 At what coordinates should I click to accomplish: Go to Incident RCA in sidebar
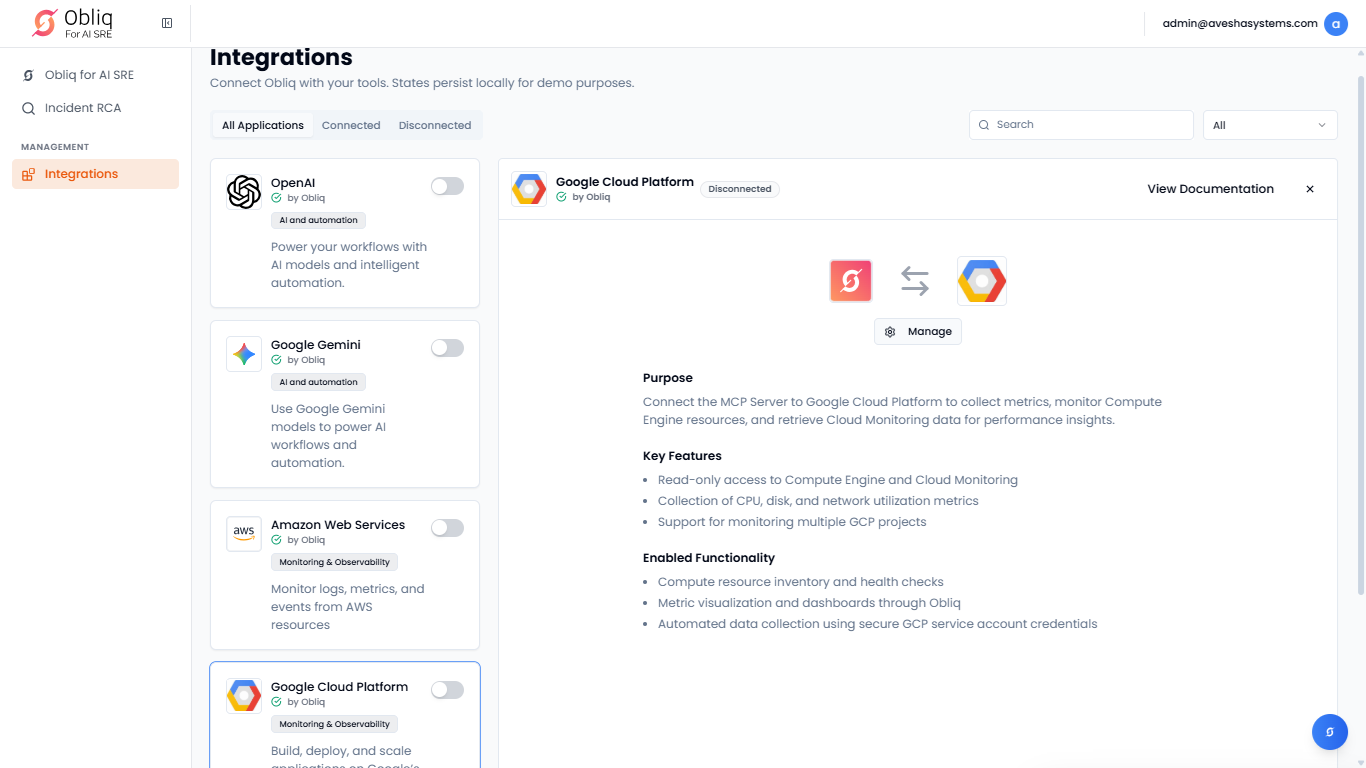pyautogui.click(x=82, y=108)
